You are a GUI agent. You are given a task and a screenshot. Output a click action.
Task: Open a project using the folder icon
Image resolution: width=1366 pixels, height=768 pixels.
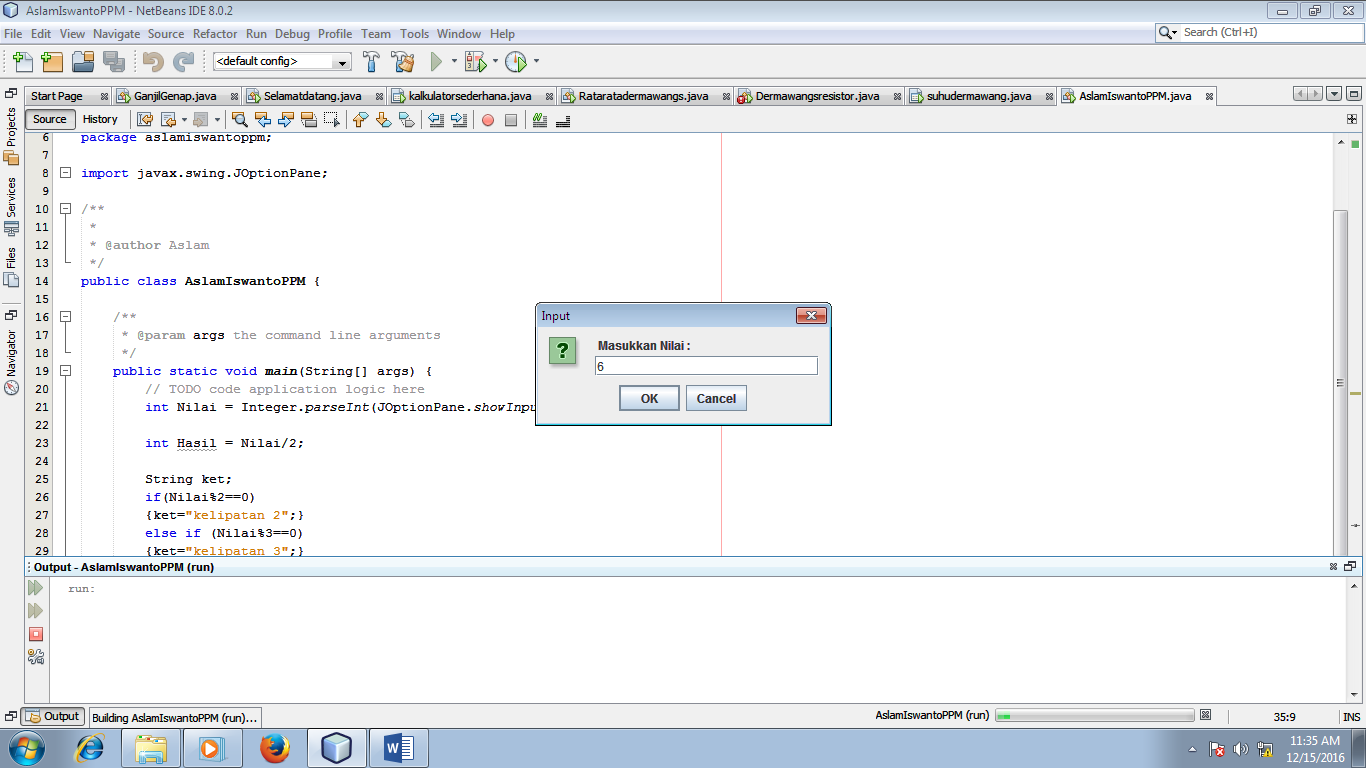83,62
